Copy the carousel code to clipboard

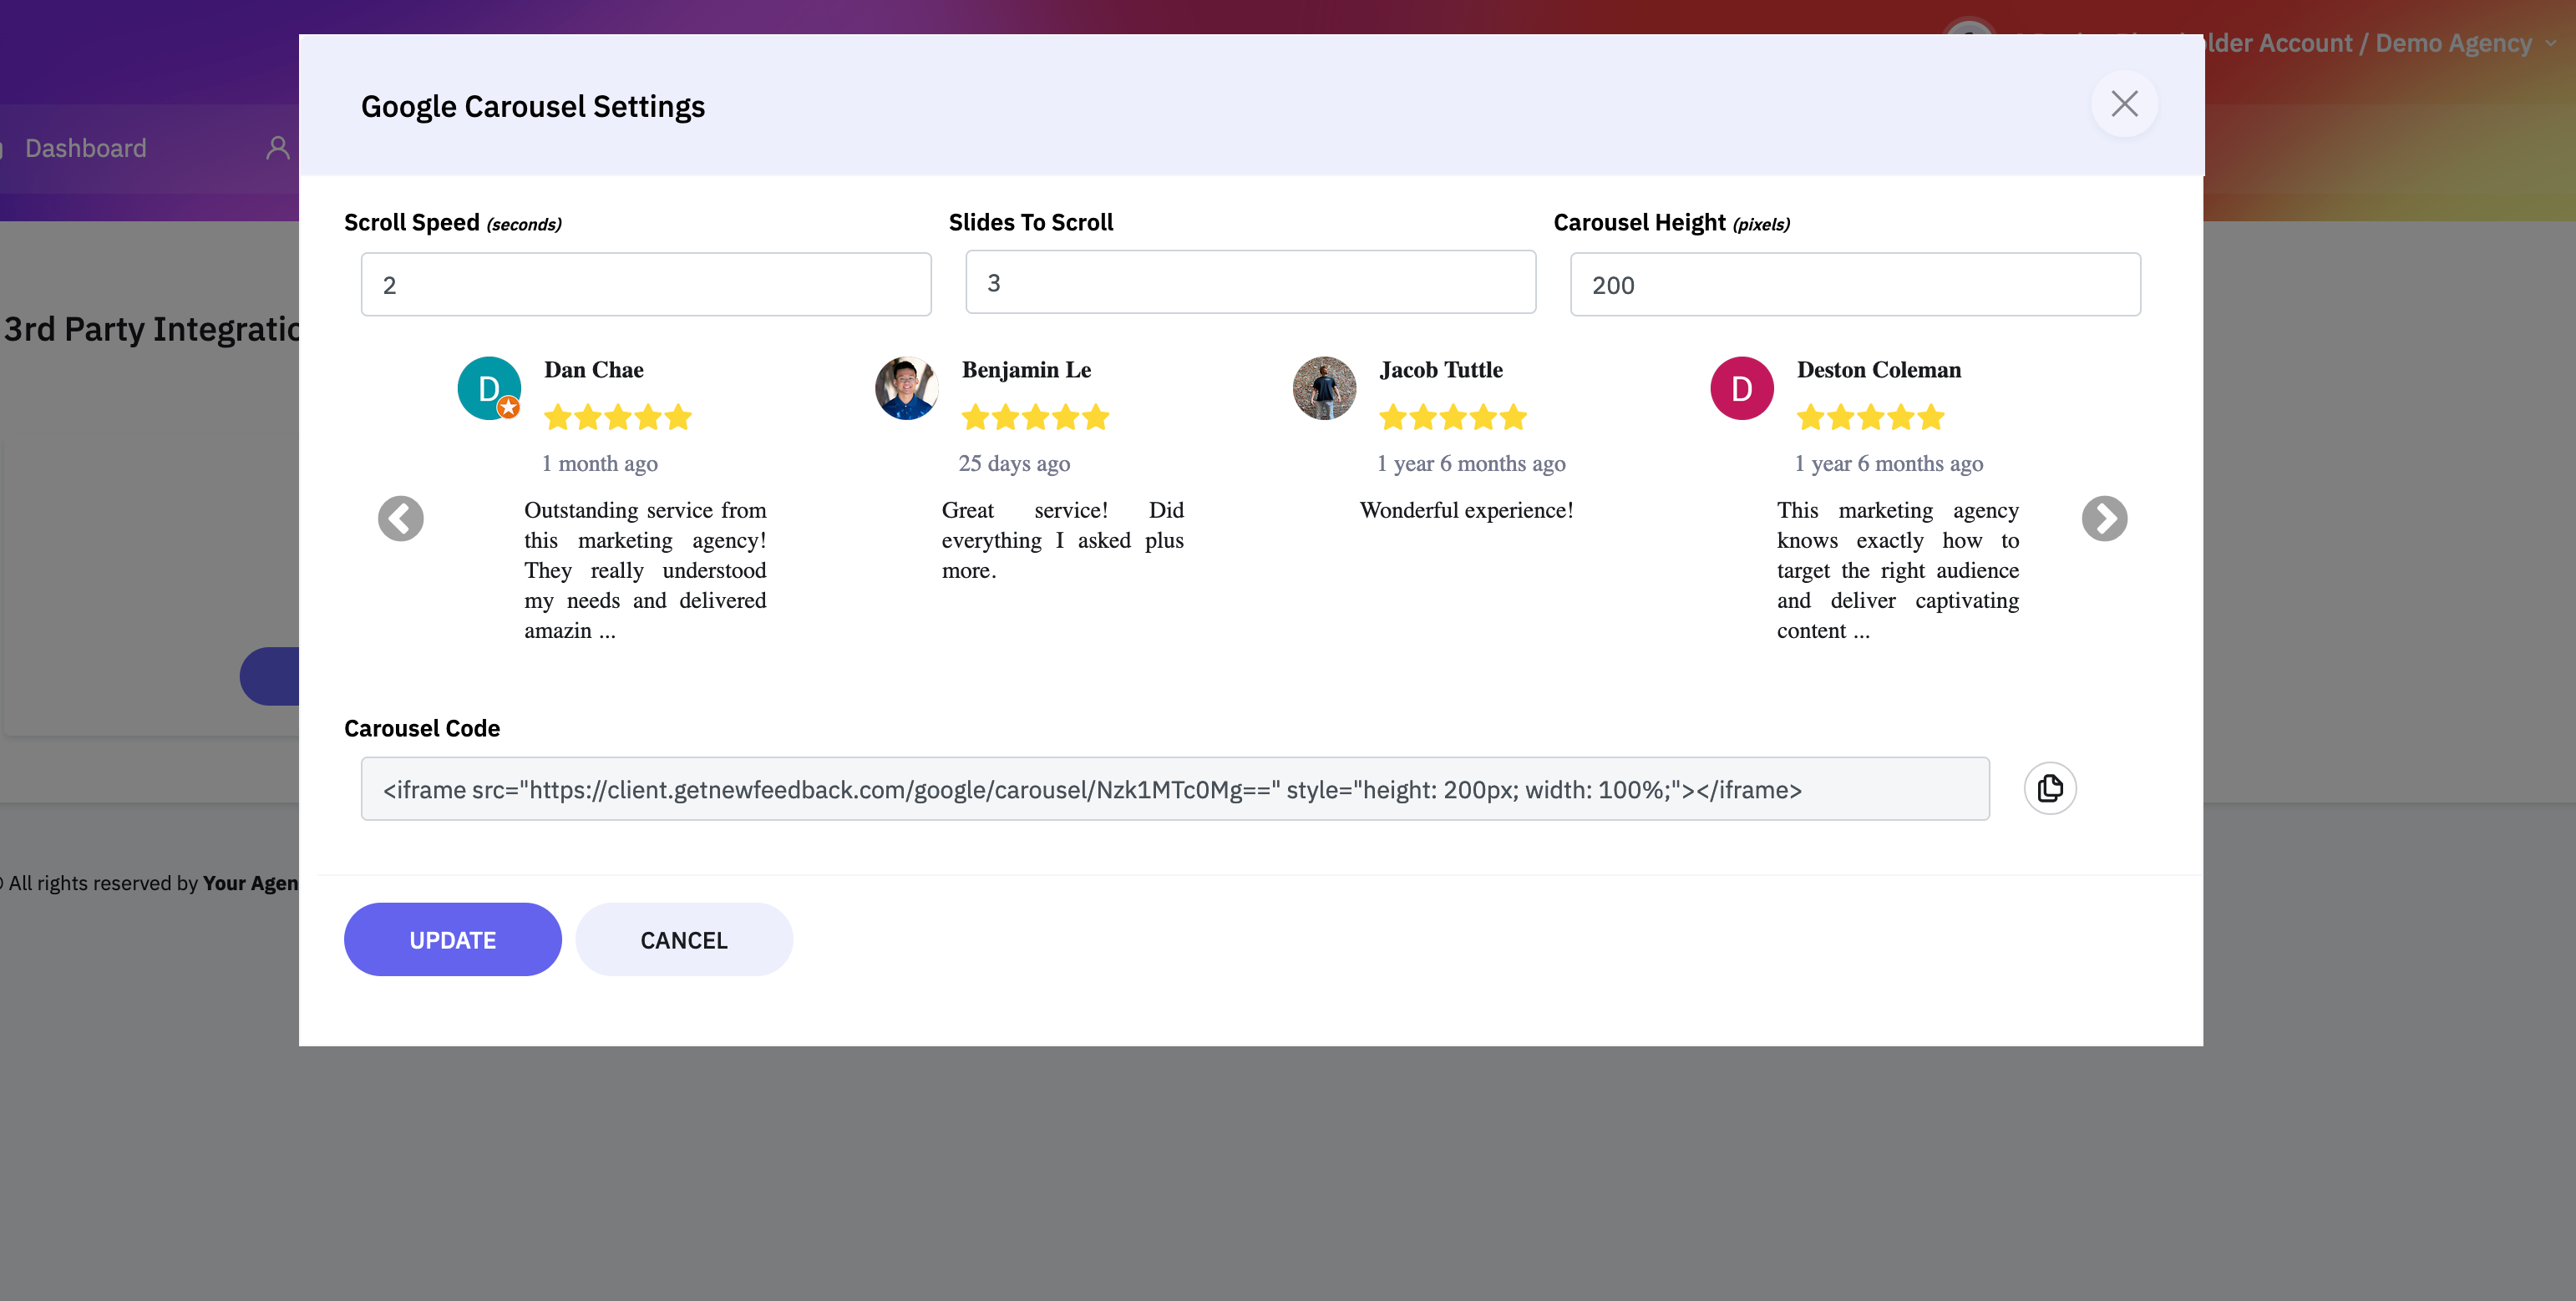point(2049,788)
